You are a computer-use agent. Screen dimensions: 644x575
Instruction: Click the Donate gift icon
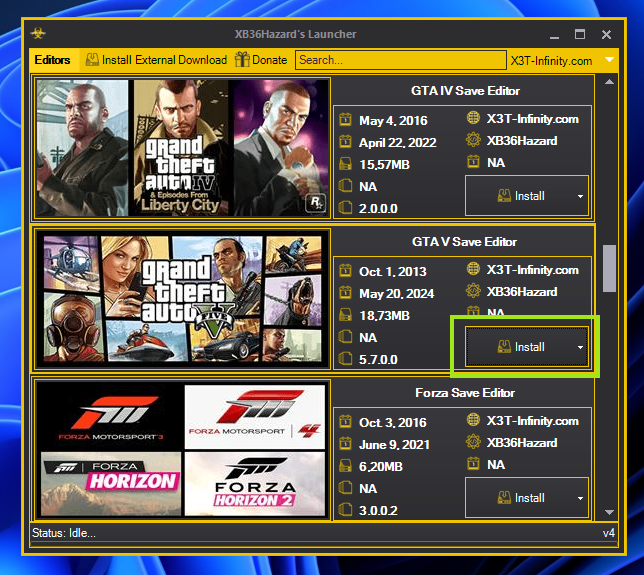click(x=242, y=60)
